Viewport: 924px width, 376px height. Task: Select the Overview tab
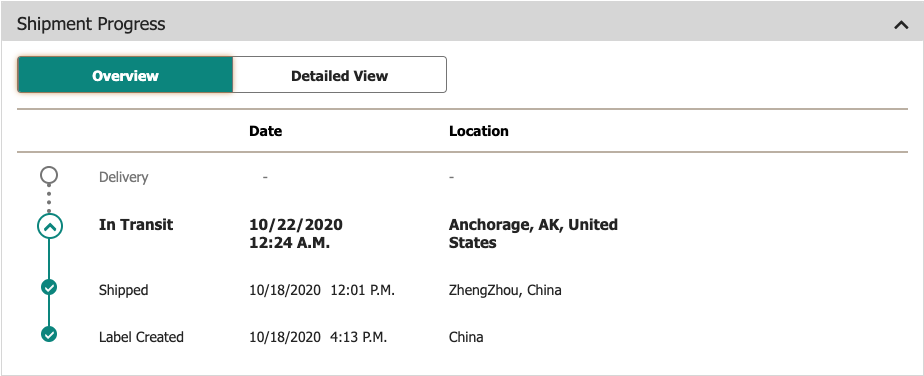pyautogui.click(x=125, y=75)
